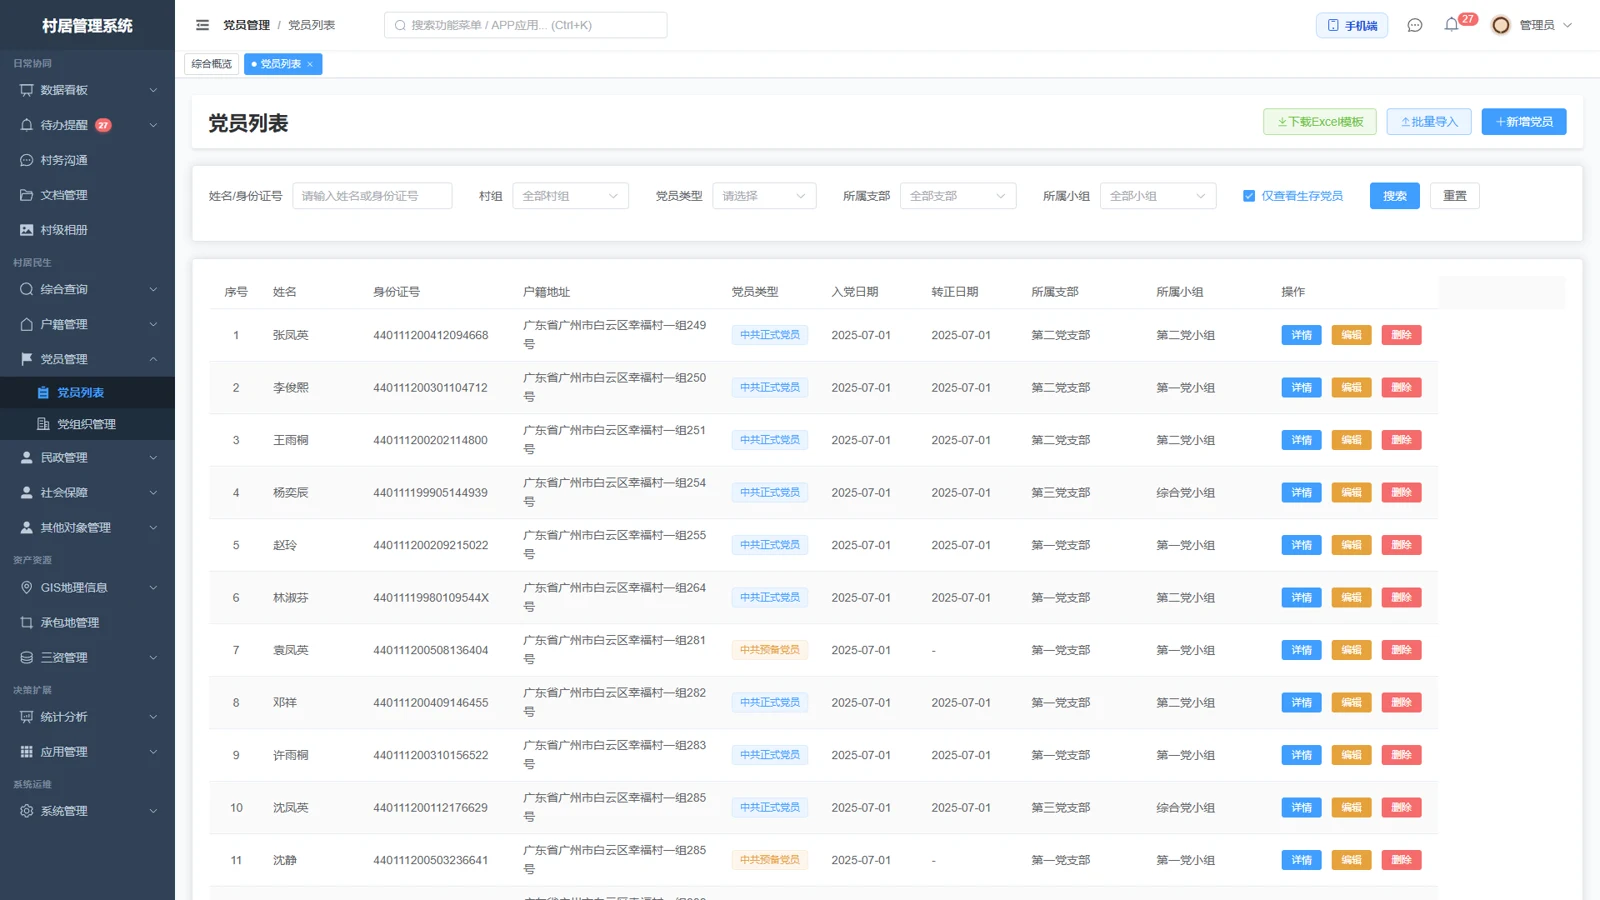
Task: Click the 重置 button
Action: (1455, 196)
